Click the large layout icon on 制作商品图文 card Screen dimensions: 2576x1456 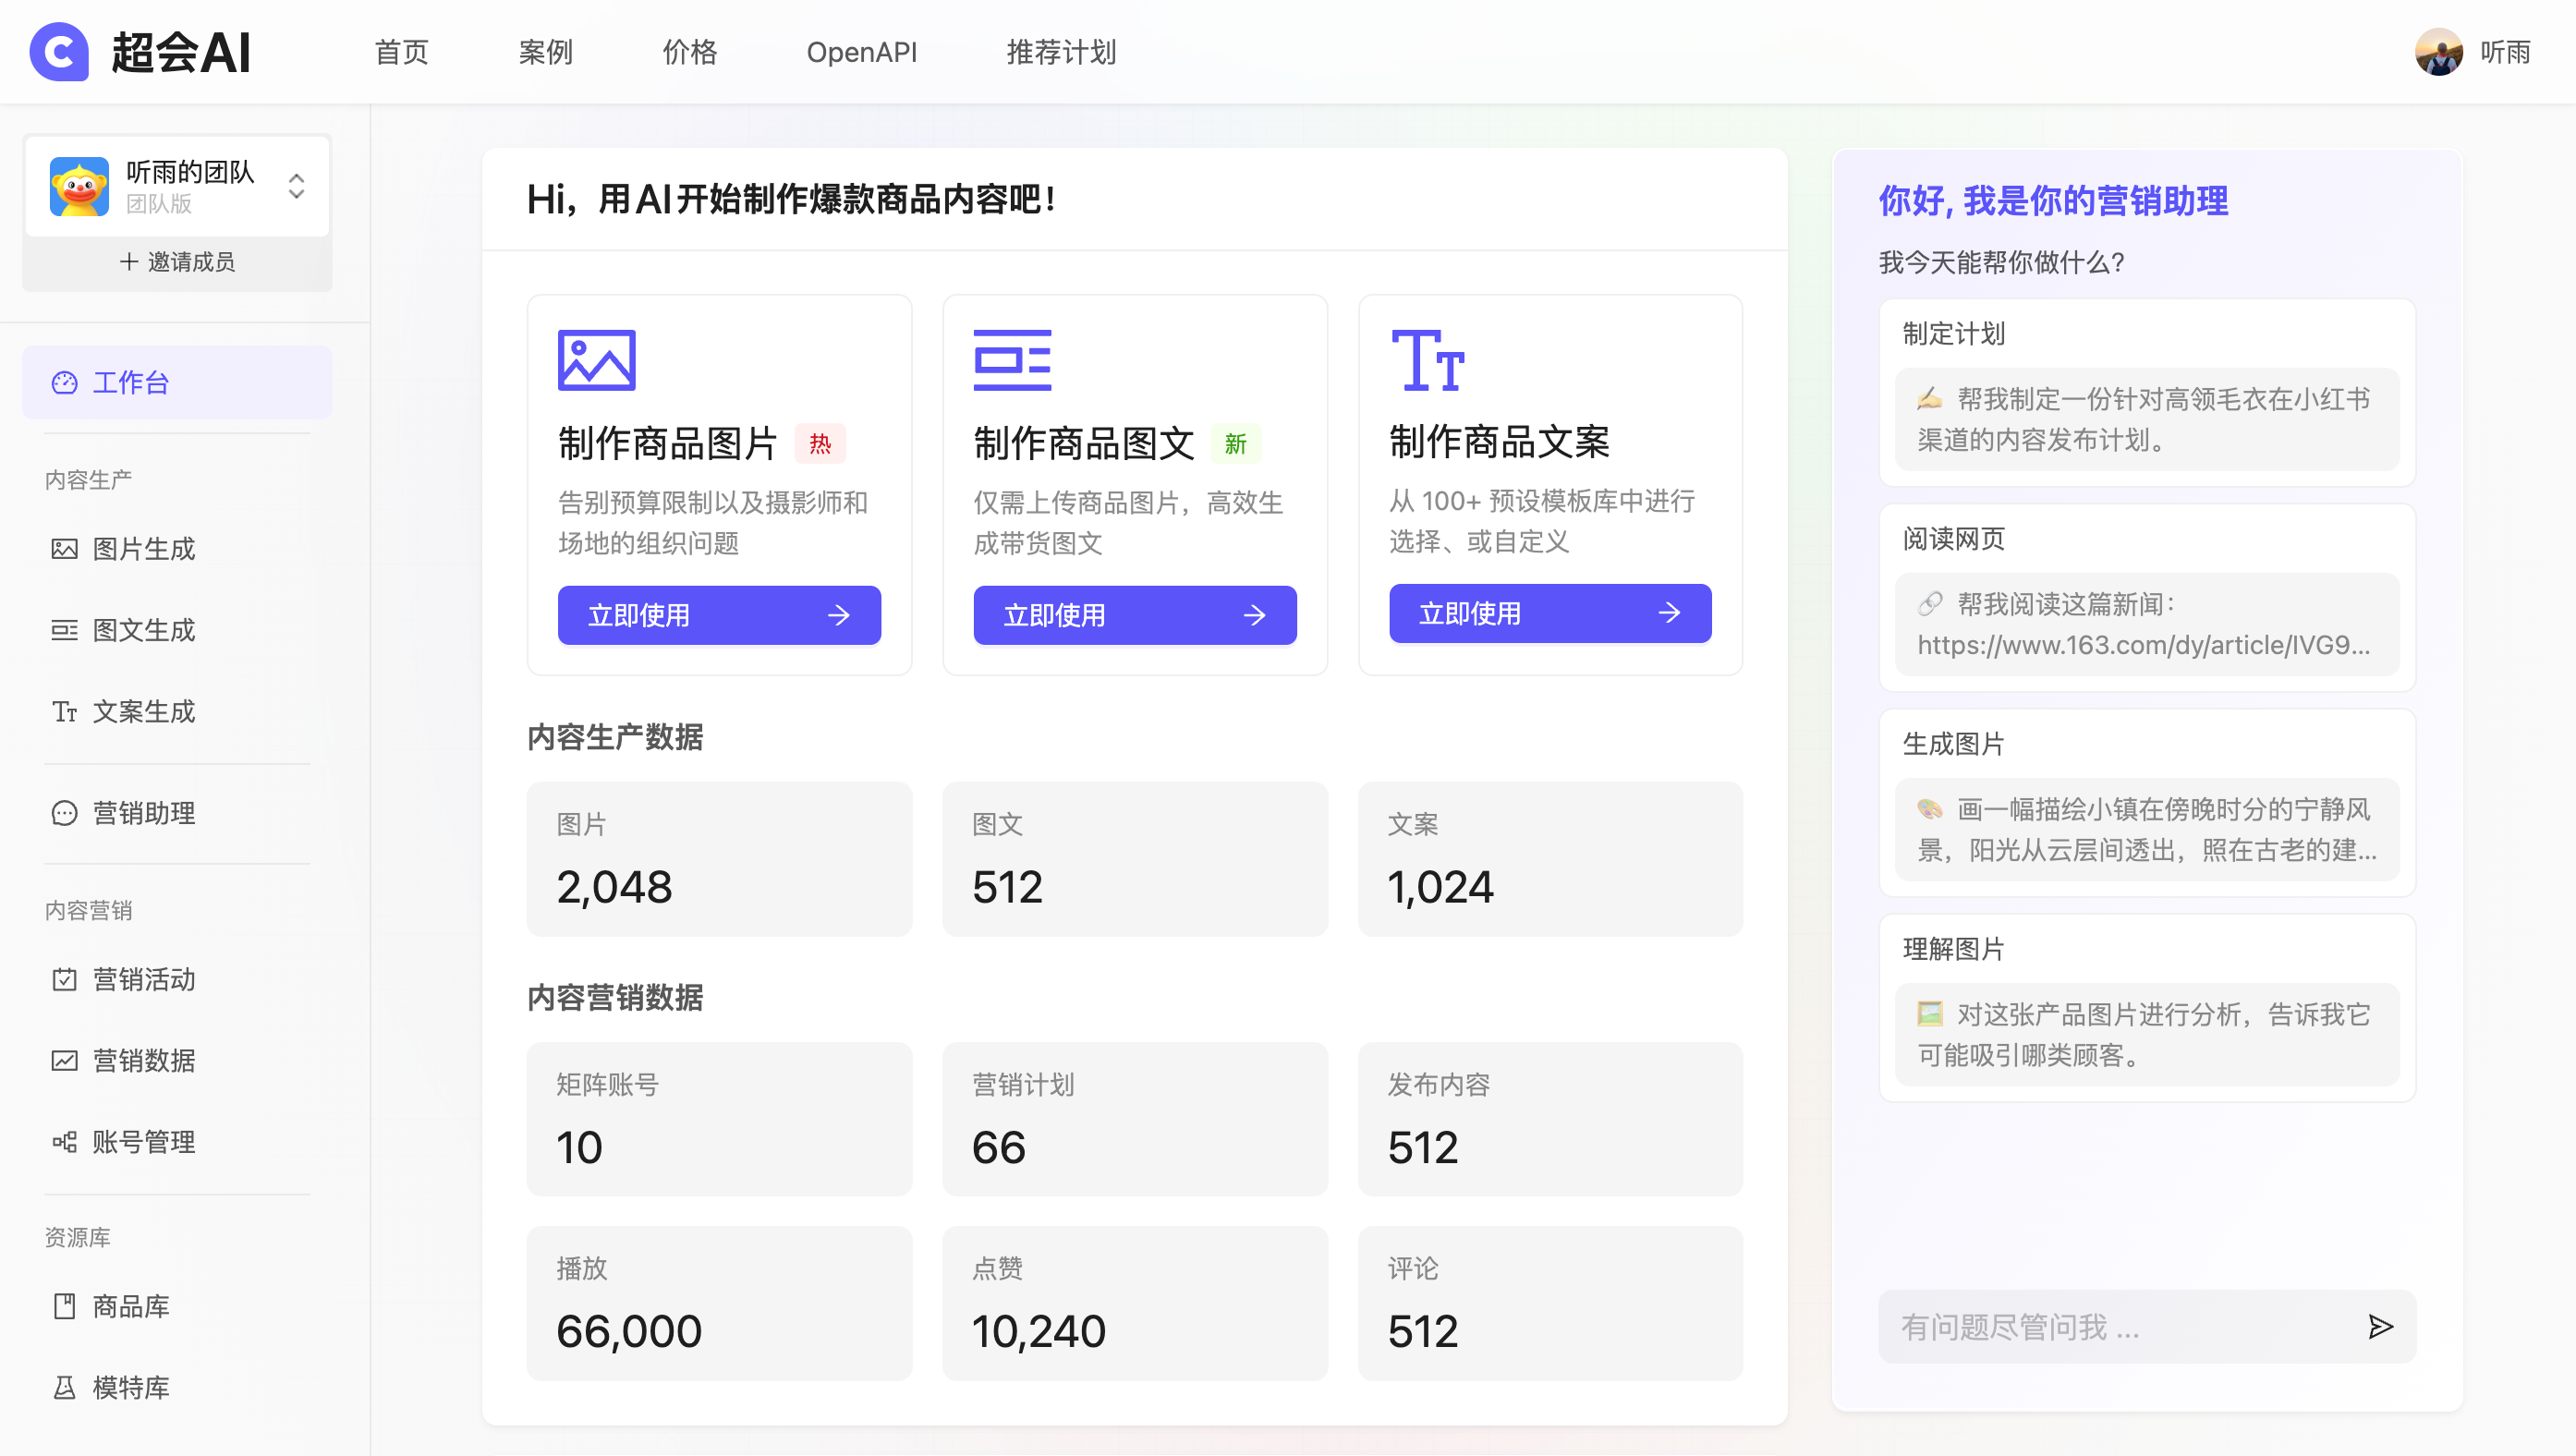tap(1012, 360)
